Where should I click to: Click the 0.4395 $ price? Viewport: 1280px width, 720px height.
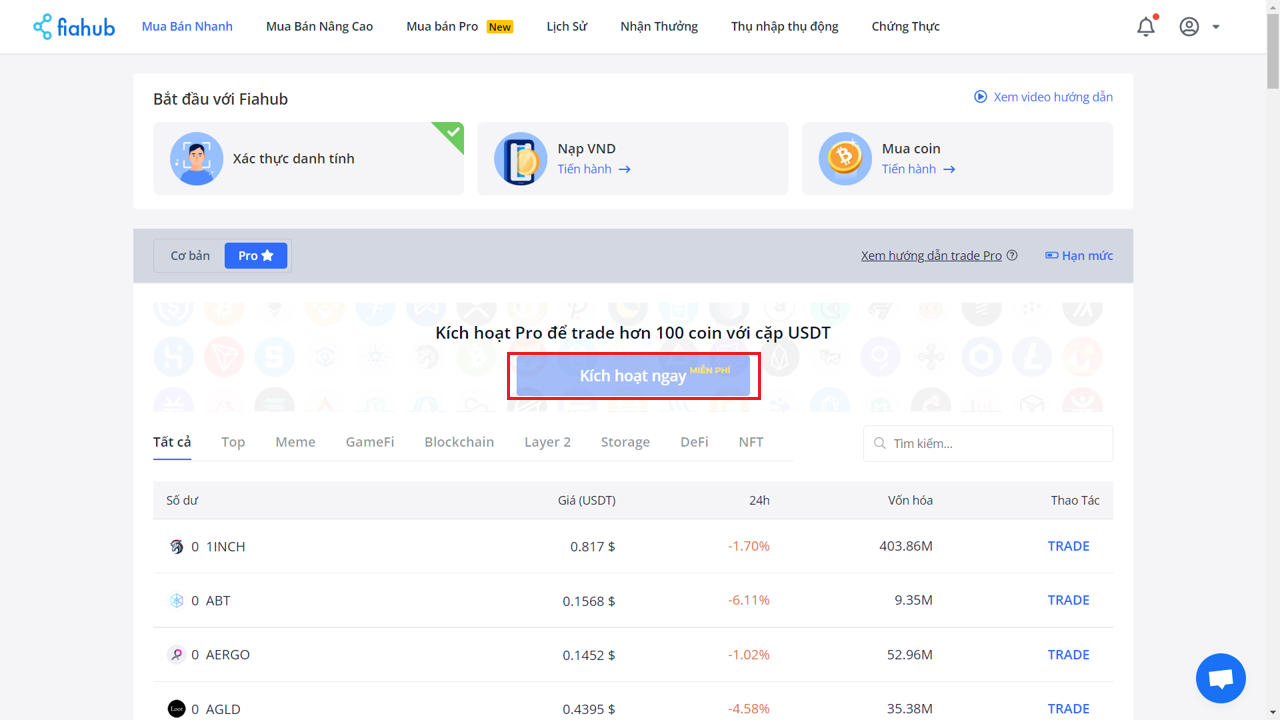click(589, 708)
